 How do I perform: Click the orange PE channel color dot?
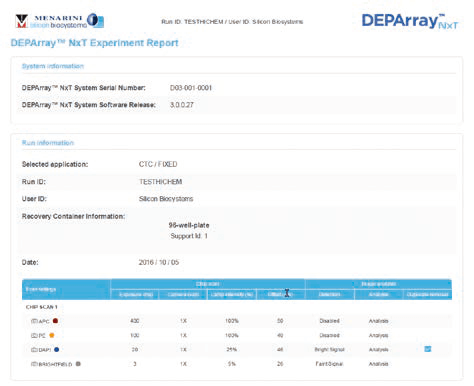[x=52, y=335]
